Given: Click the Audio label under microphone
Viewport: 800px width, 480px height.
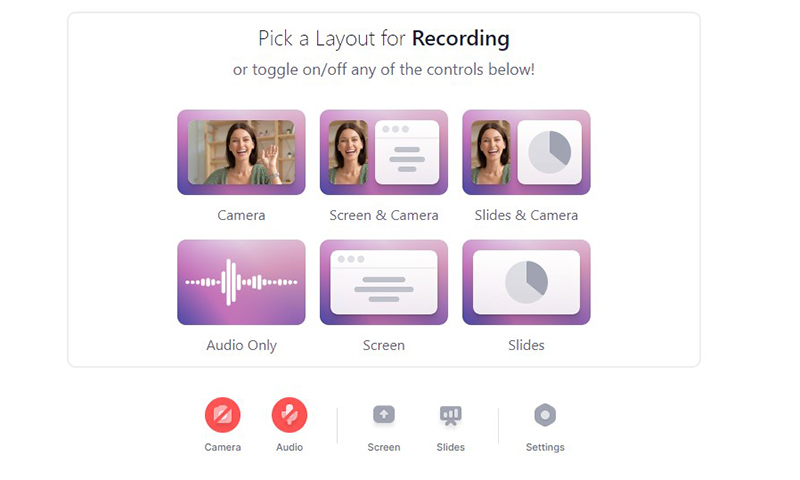Looking at the screenshot, I should pos(289,447).
